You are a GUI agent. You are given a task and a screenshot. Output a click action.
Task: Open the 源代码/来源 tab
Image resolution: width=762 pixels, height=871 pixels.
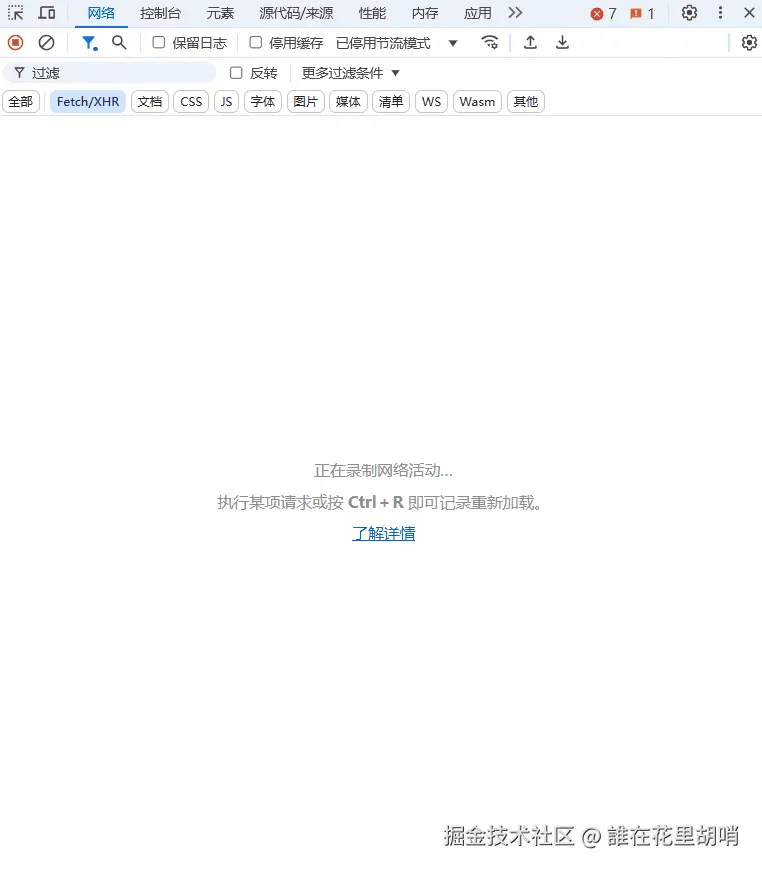[296, 13]
